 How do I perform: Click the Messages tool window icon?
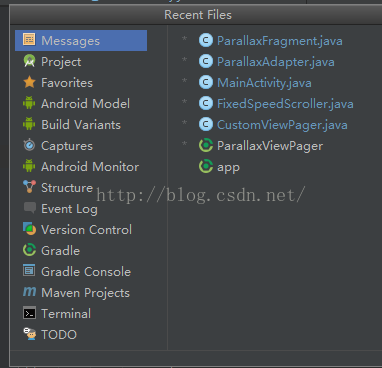coord(29,40)
